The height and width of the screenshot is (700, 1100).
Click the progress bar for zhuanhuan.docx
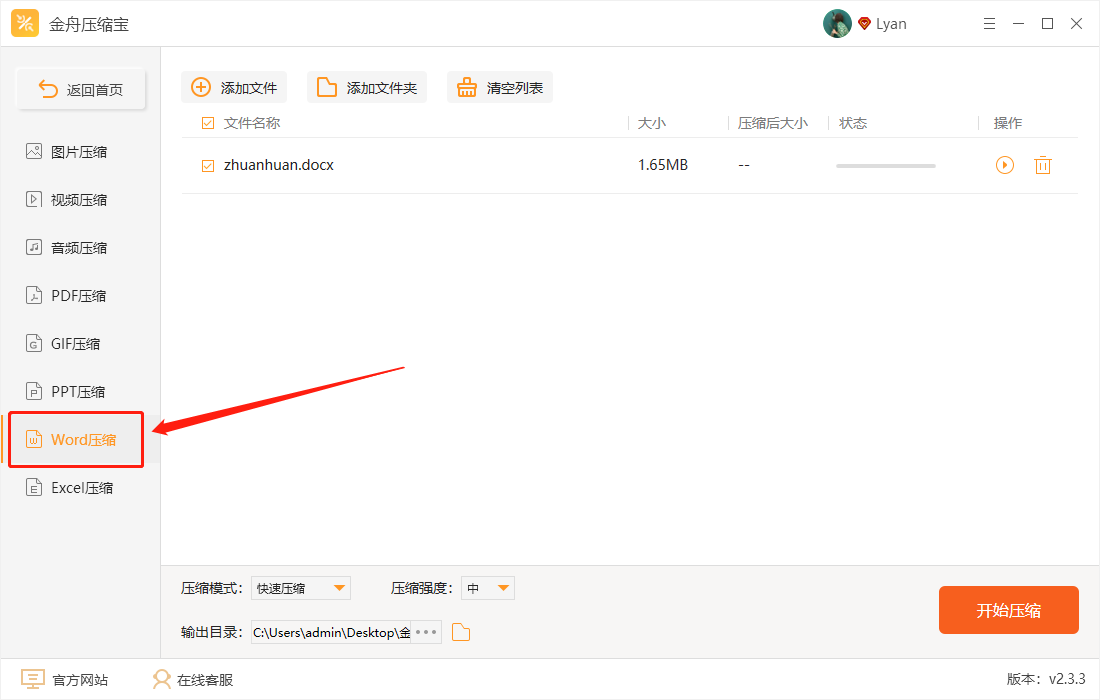(x=884, y=164)
